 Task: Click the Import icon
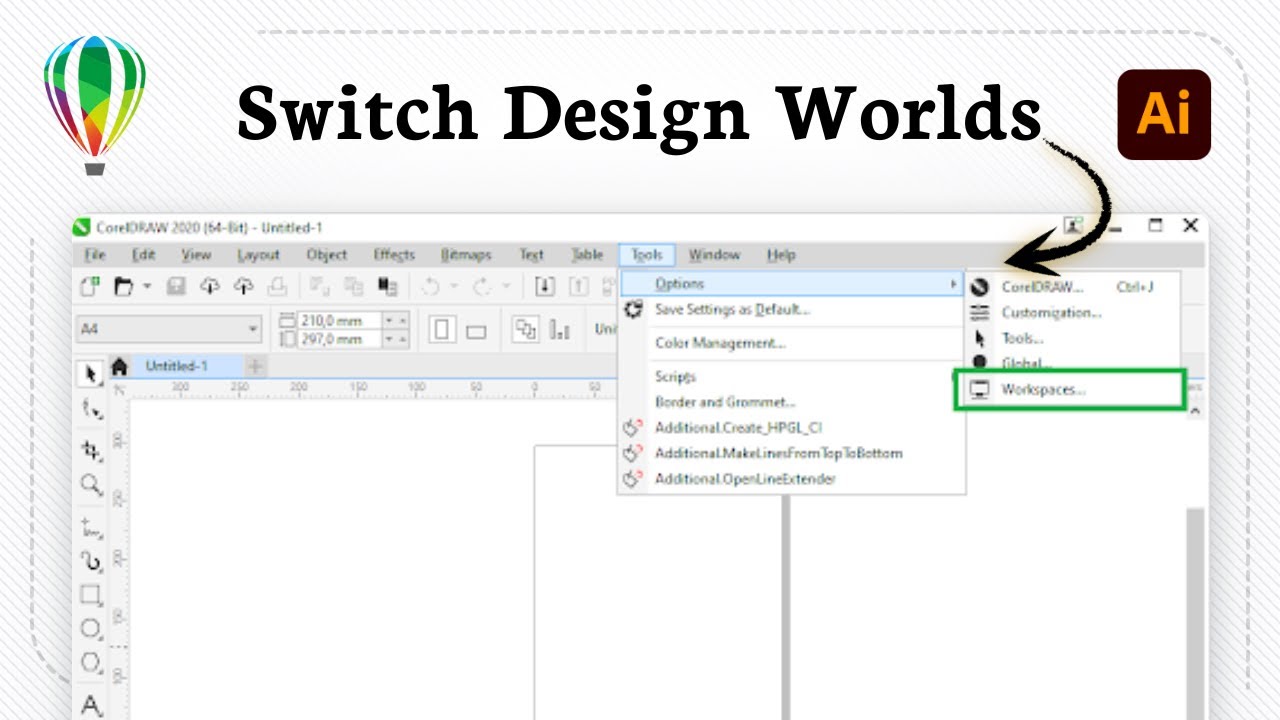click(x=545, y=287)
